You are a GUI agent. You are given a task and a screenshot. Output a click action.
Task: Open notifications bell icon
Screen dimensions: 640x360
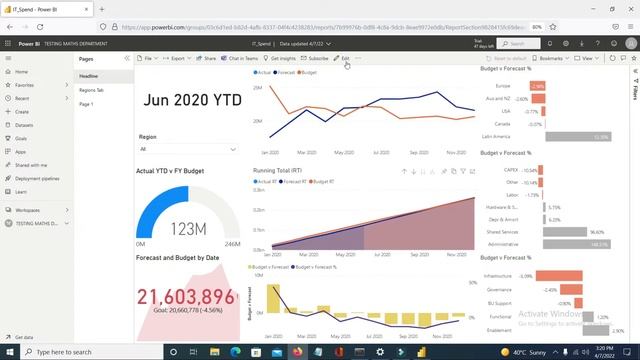click(550, 43)
